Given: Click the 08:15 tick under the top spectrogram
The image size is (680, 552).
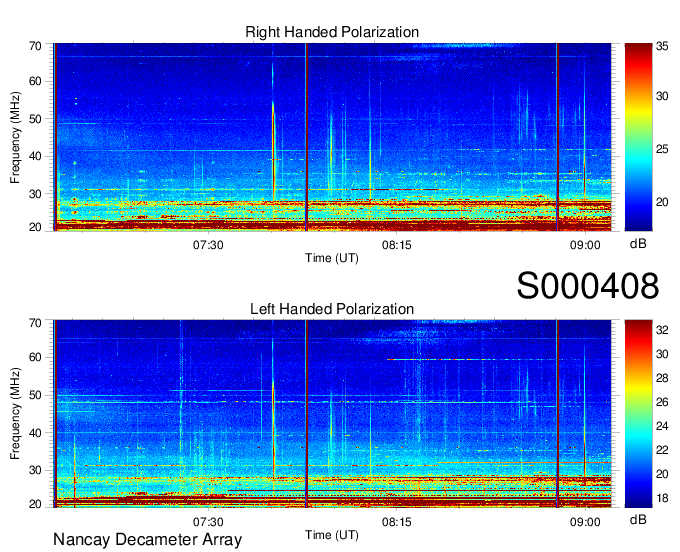Looking at the screenshot, I should (x=396, y=245).
